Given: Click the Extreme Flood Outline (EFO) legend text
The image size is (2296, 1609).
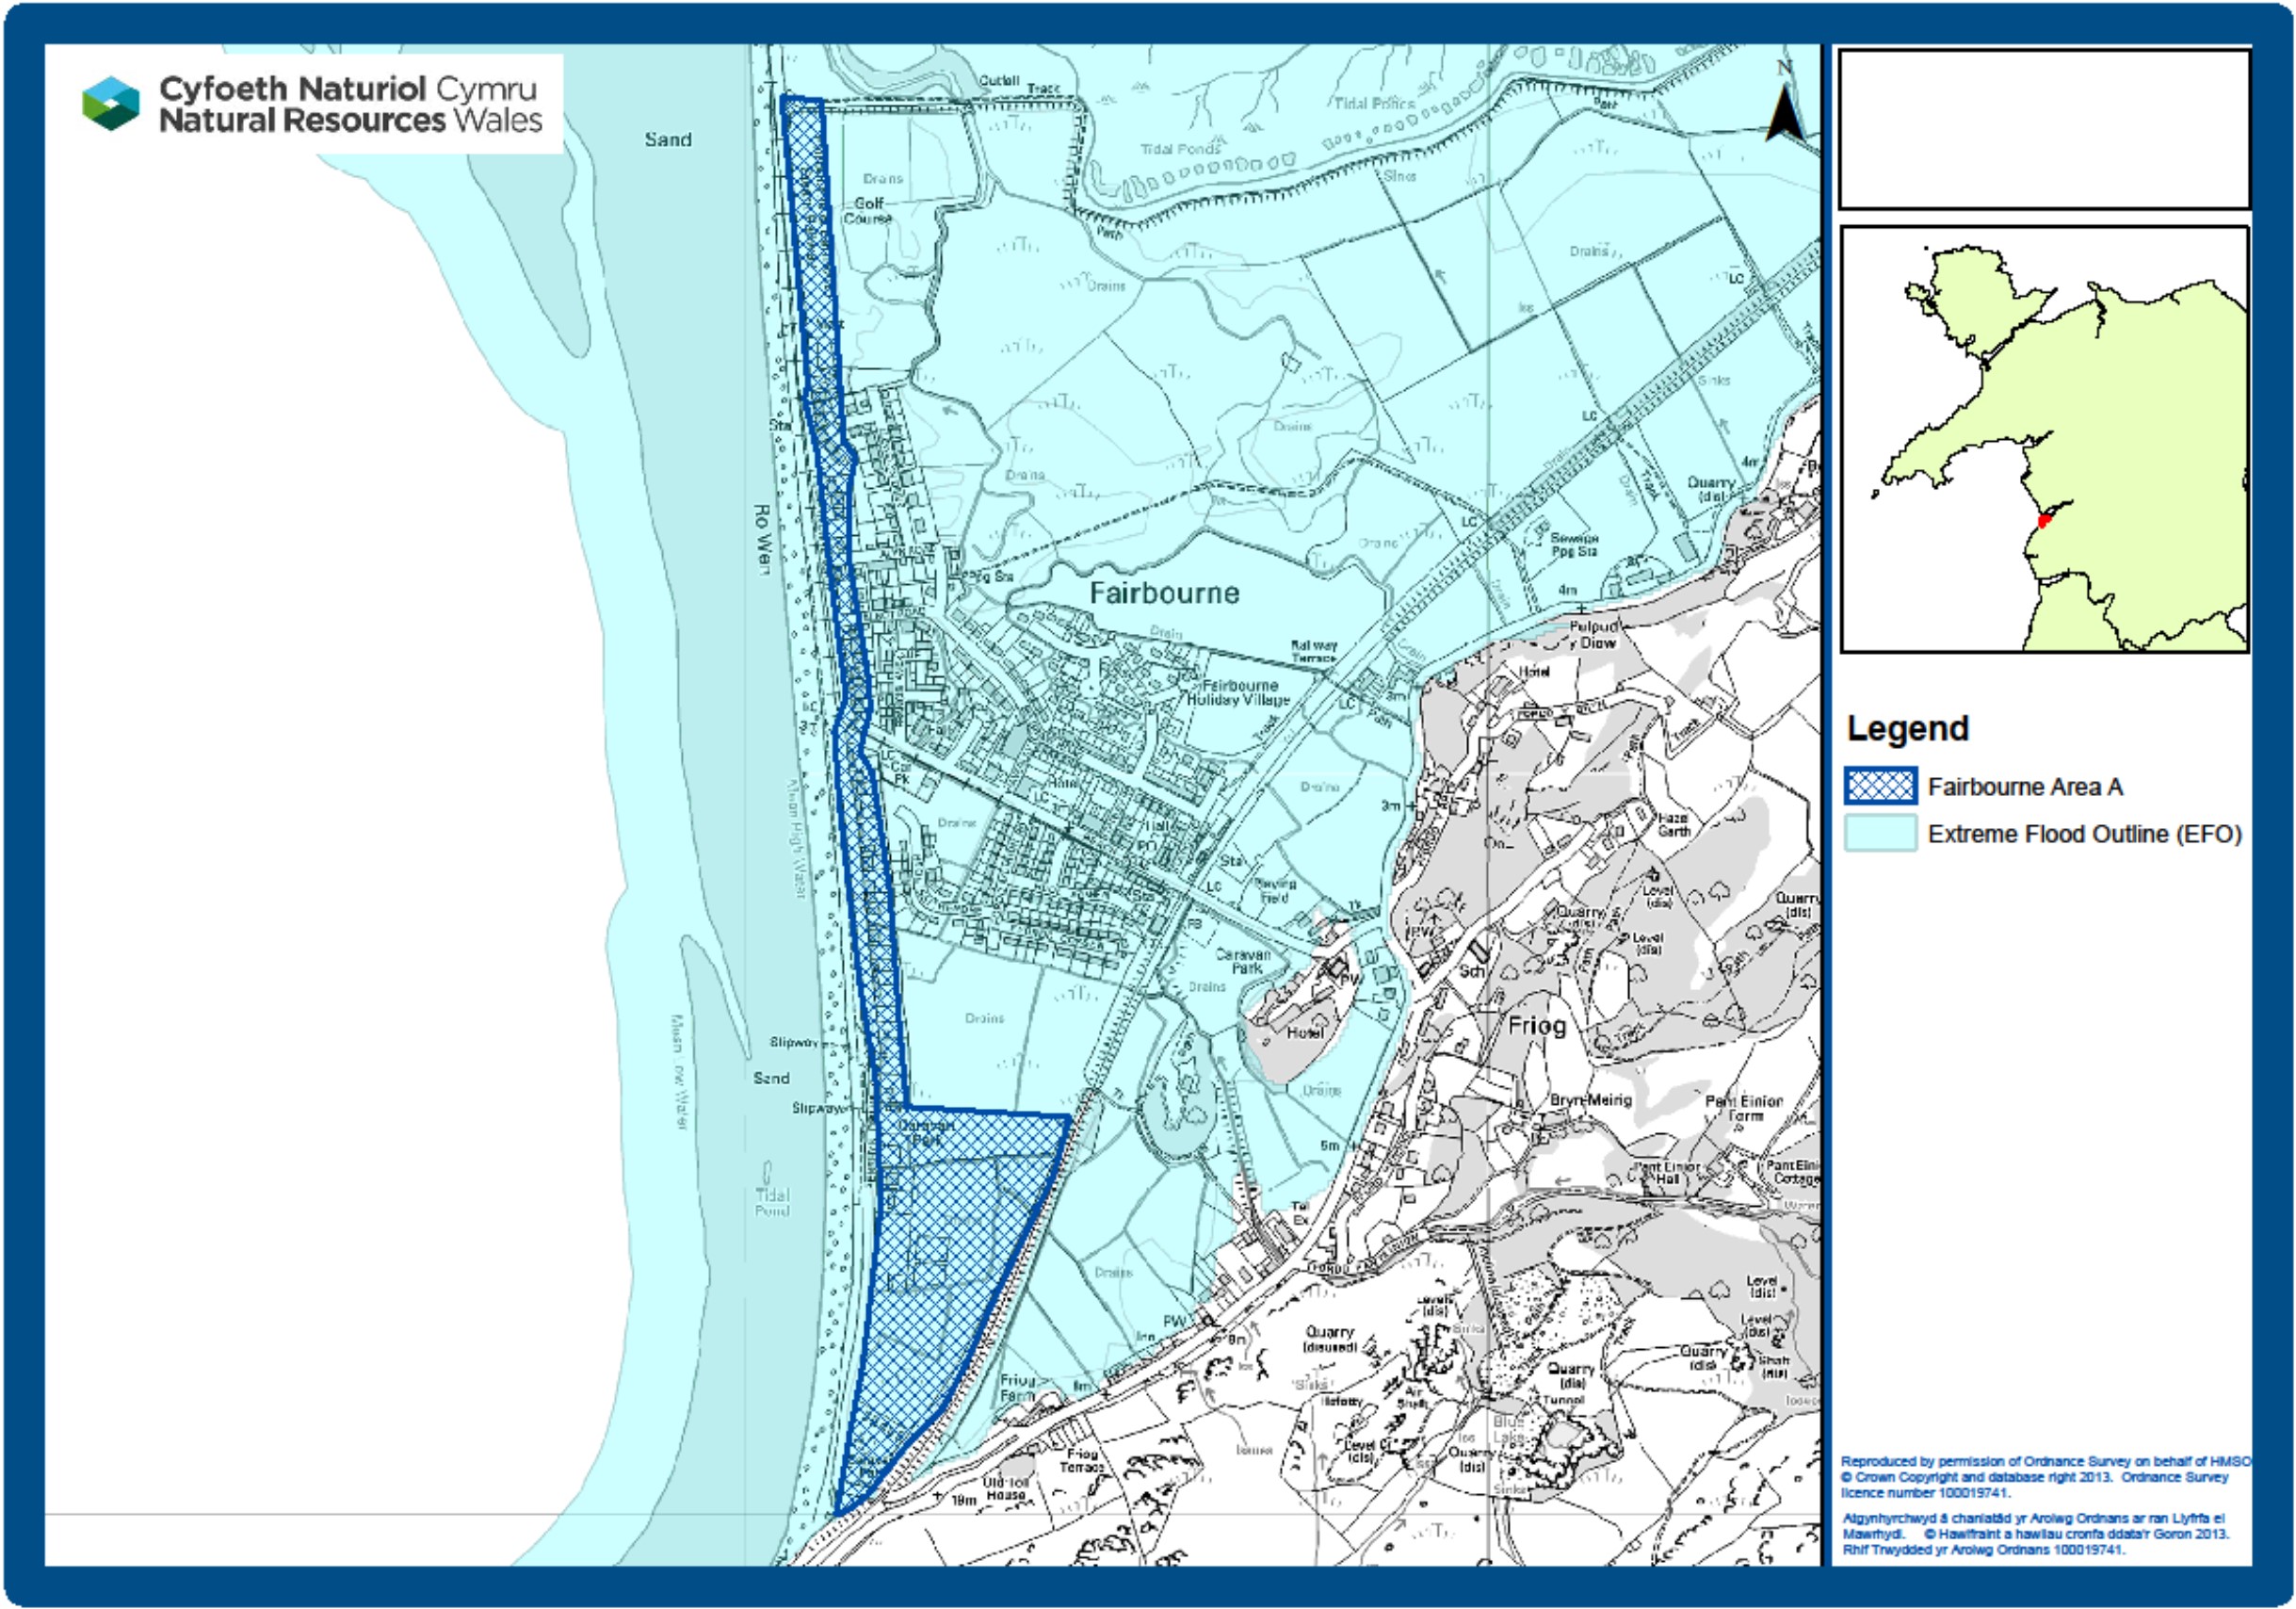Looking at the screenshot, I should (x=2084, y=834).
